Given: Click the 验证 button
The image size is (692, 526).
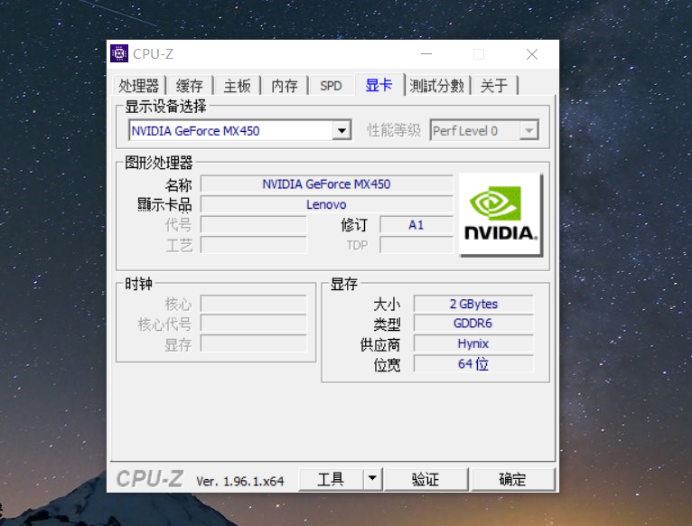Looking at the screenshot, I should click(426, 479).
